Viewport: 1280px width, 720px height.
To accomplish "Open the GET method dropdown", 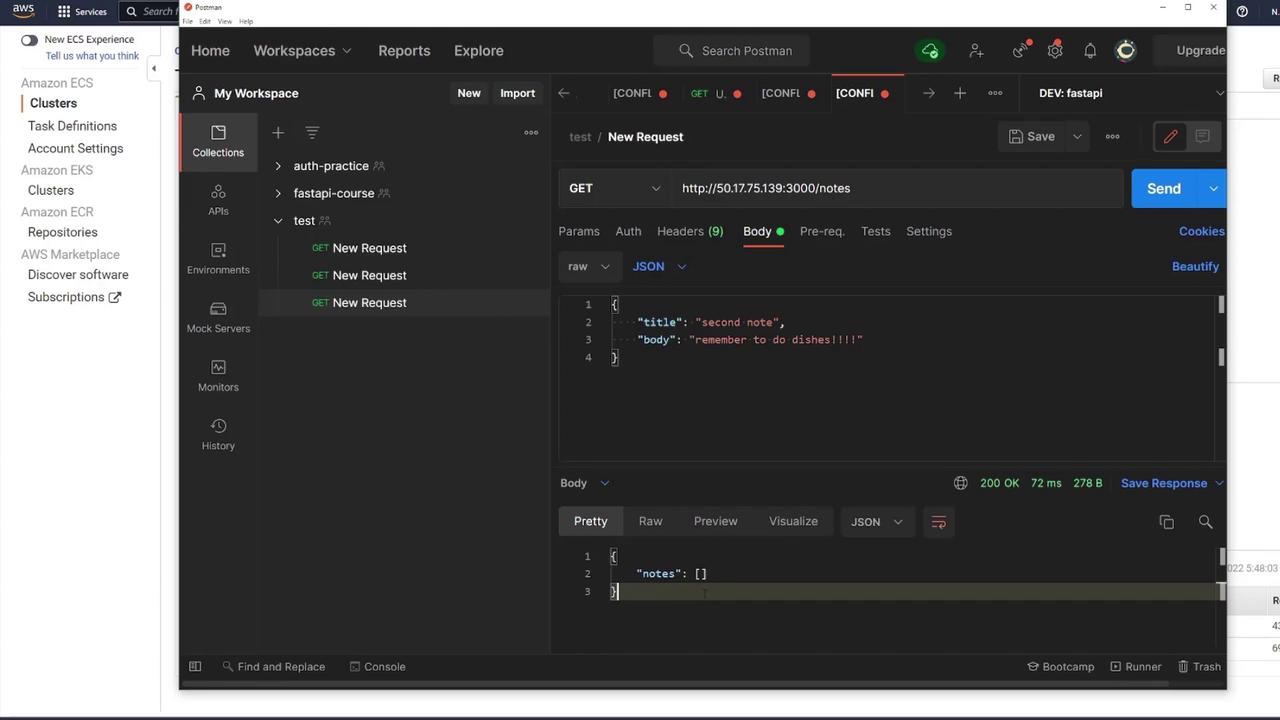I will coord(614,188).
